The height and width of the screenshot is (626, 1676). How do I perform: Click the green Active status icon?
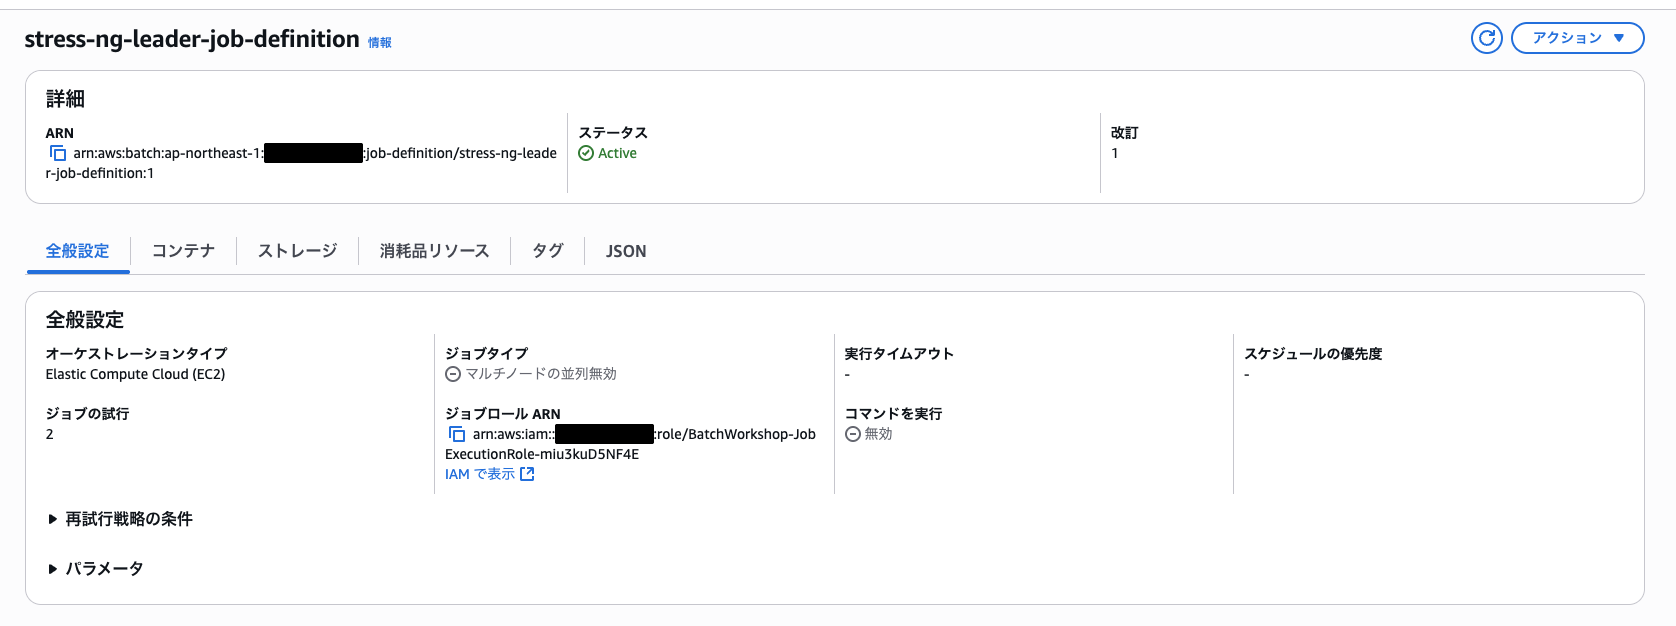pos(586,153)
